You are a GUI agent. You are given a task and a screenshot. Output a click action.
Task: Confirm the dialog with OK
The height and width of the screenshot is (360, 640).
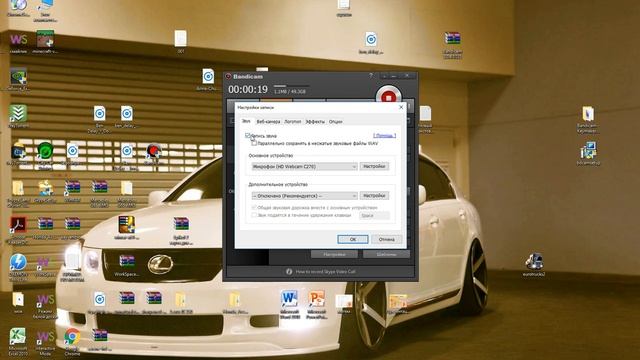[x=353, y=239]
